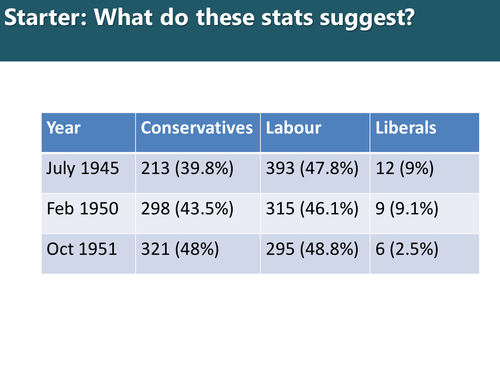
Task: Select the Year header cell
Action: [88, 133]
